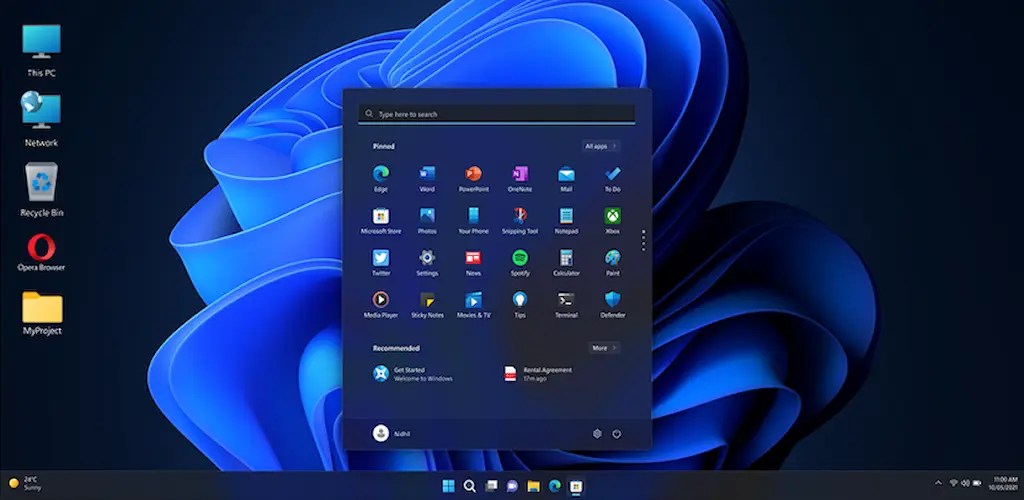
Task: Open Notepad from pinned apps
Action: [x=566, y=221]
